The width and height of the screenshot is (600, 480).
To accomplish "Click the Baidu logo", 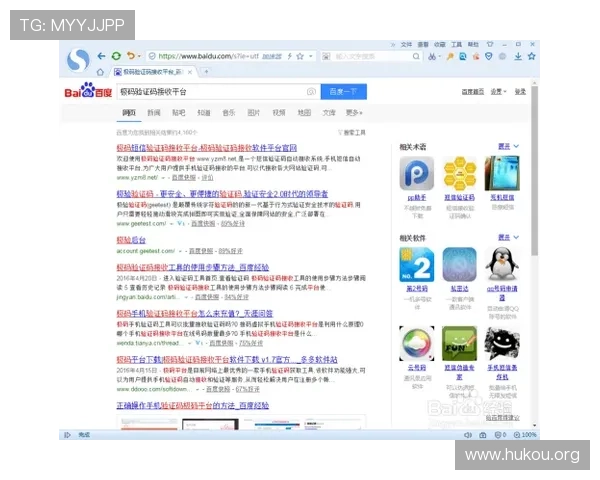I will tap(89, 93).
